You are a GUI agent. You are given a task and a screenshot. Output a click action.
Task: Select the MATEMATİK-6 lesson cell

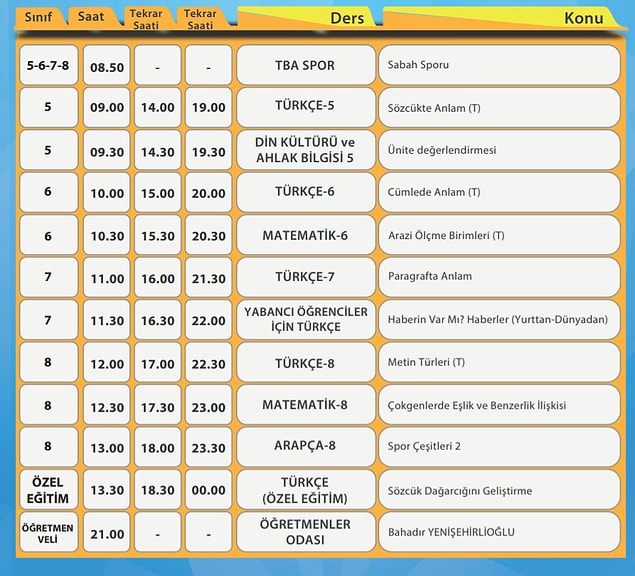click(x=306, y=235)
